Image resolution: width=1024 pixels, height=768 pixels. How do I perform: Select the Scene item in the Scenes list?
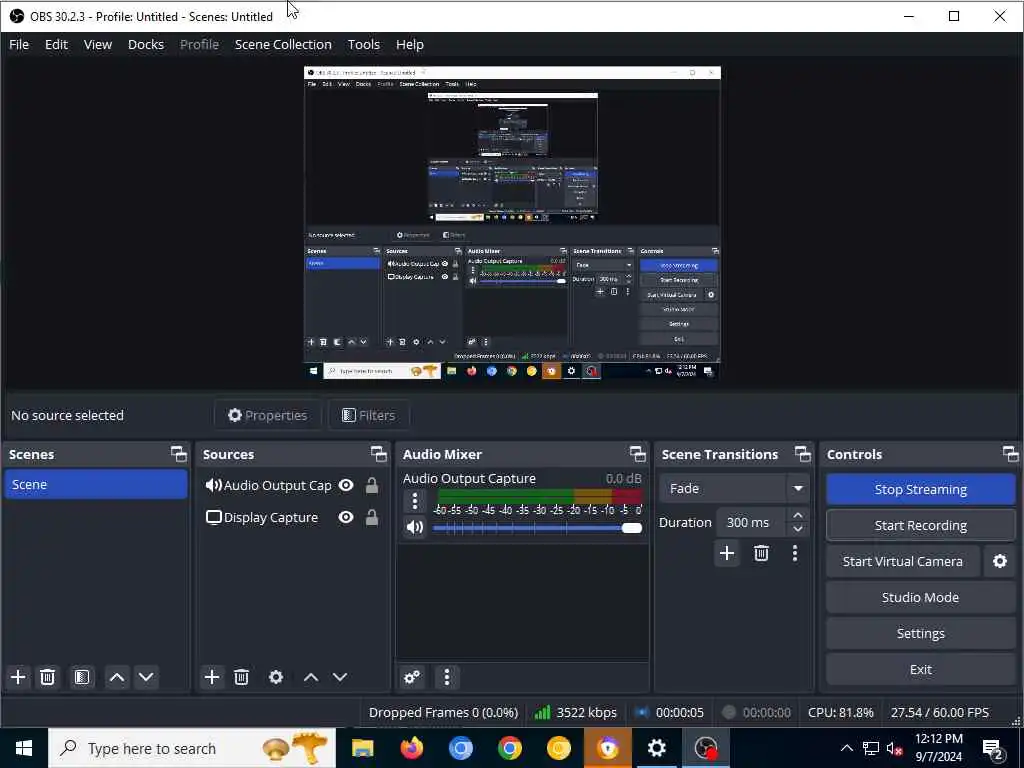point(95,485)
